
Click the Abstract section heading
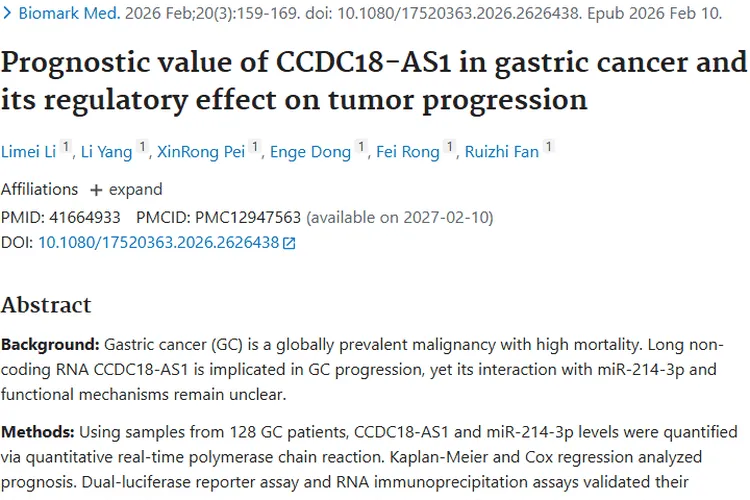click(46, 305)
